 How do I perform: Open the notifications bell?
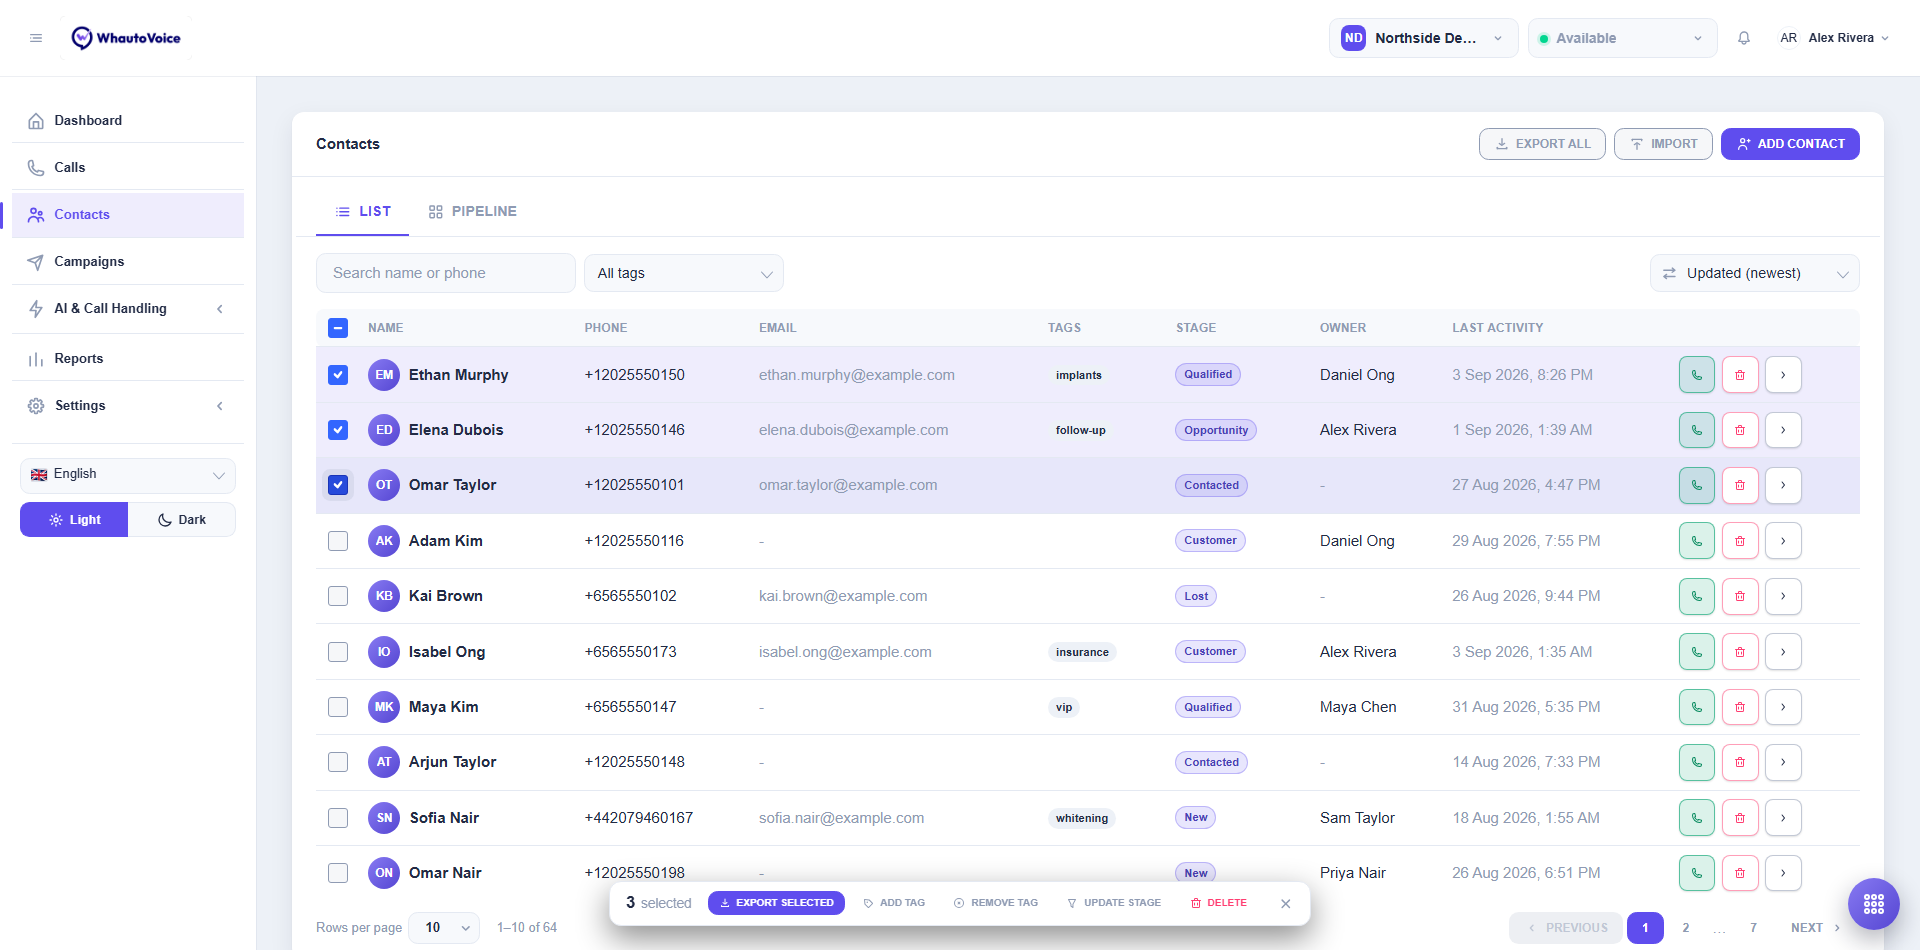tap(1744, 38)
